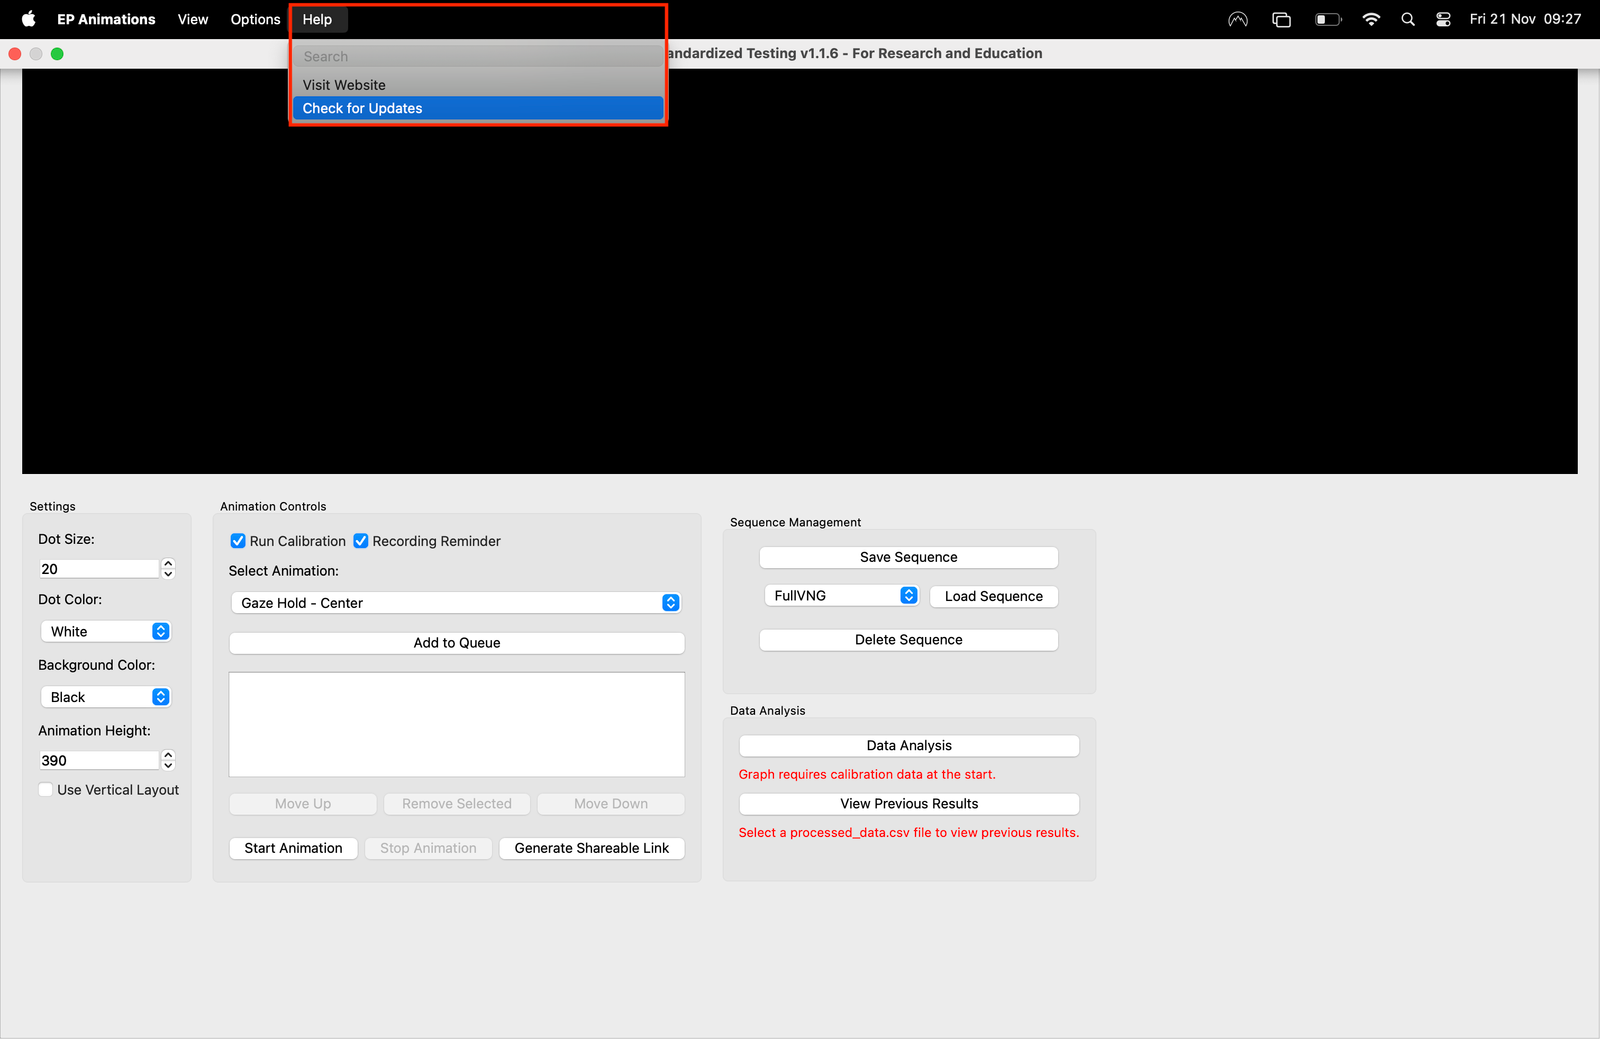Image resolution: width=1600 pixels, height=1039 pixels.
Task: Open Control Center
Action: (x=1443, y=19)
